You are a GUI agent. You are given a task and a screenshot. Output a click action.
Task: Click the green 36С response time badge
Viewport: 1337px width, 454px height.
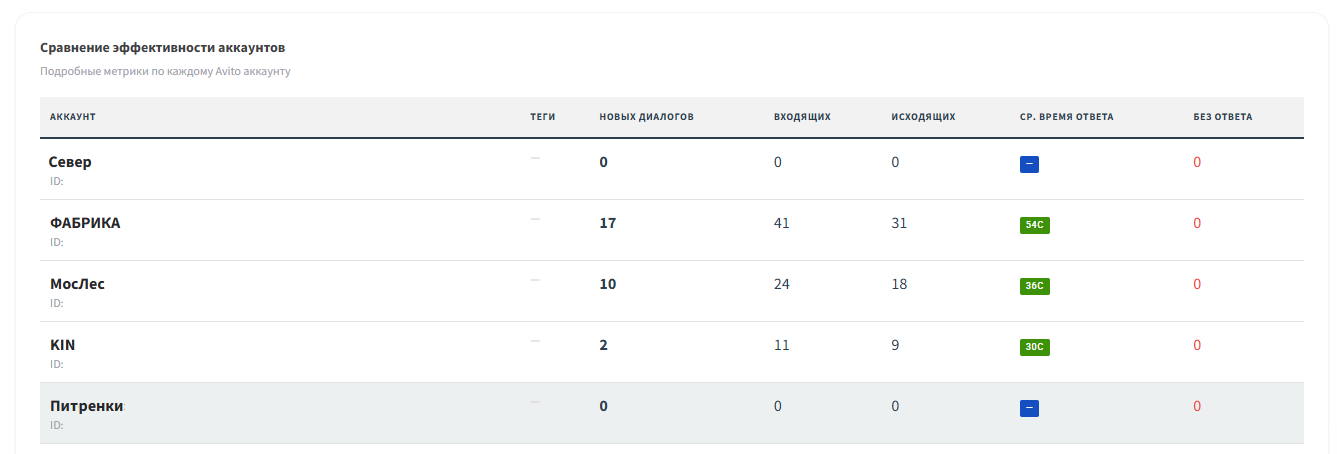click(1034, 286)
